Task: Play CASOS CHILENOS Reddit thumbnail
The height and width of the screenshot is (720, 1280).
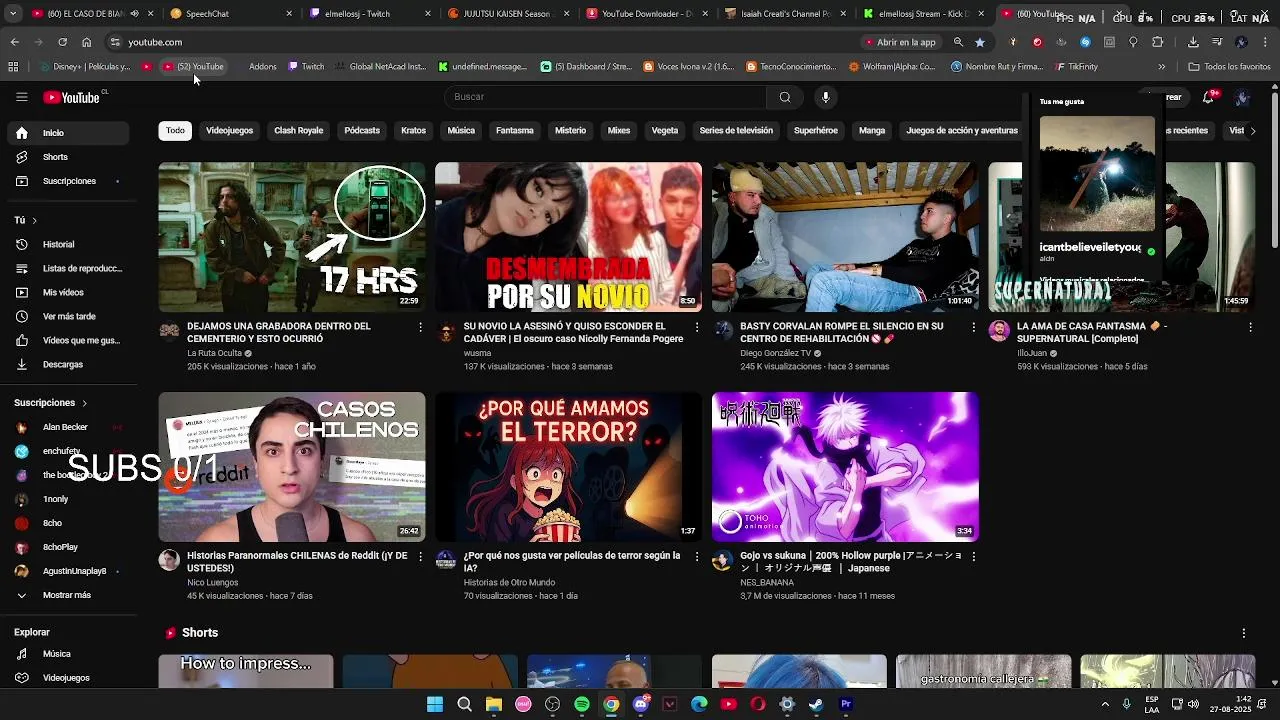Action: 292,467
